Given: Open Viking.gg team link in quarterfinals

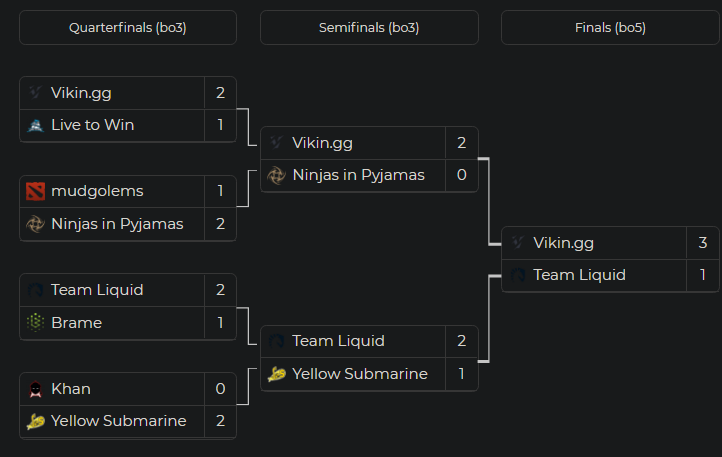Looking at the screenshot, I should click(81, 93).
